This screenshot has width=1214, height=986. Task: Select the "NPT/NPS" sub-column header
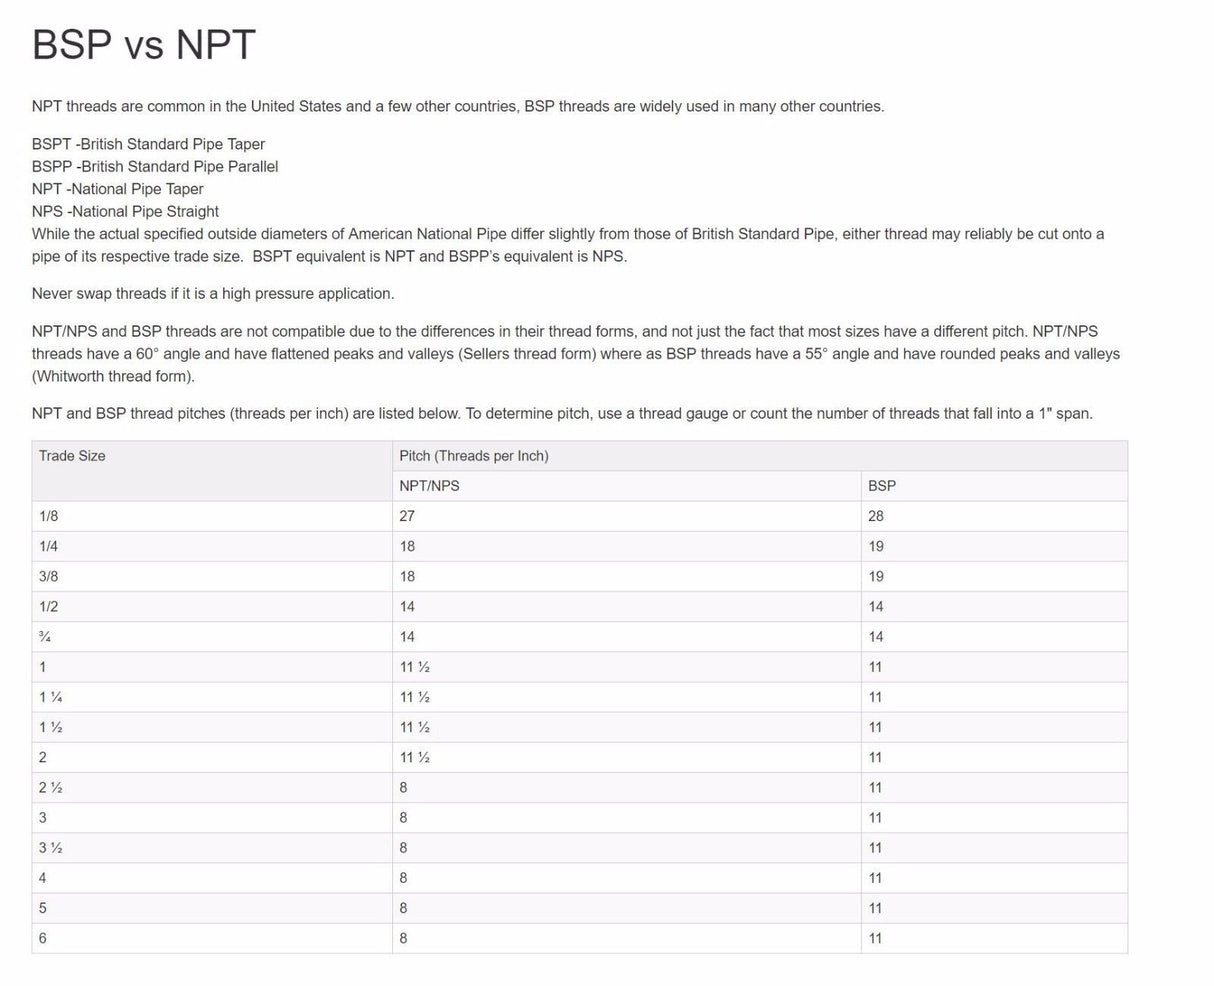click(429, 486)
